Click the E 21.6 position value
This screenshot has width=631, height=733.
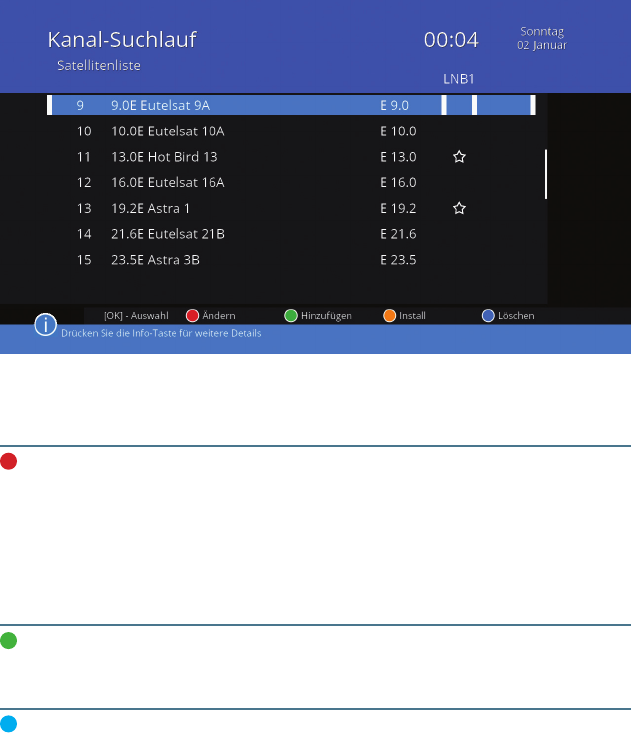398,234
